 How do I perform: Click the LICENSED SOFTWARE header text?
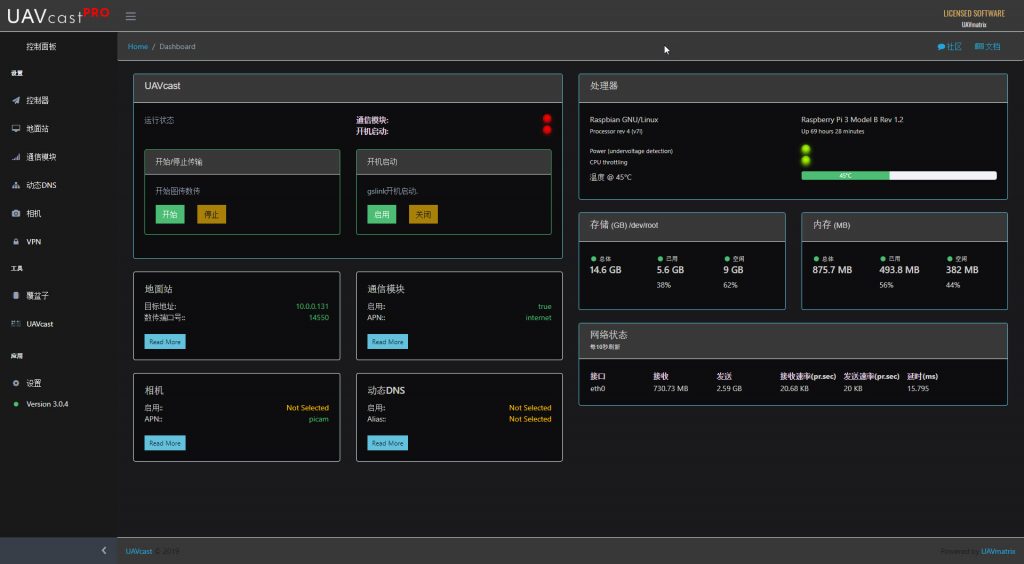click(x=974, y=13)
